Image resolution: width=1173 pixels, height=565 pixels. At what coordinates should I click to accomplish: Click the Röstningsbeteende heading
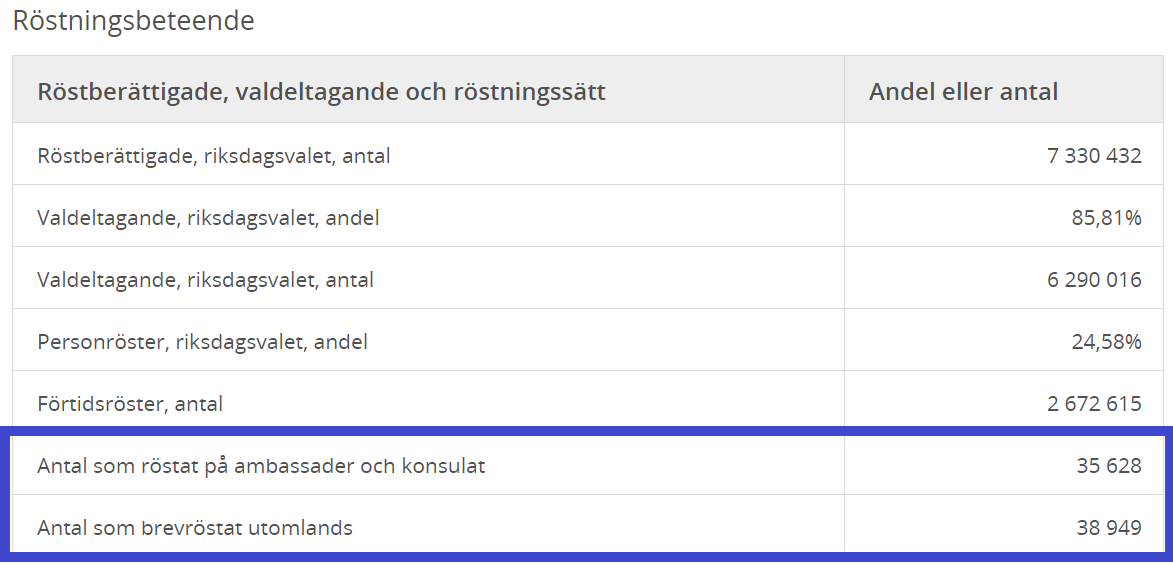pos(133,21)
